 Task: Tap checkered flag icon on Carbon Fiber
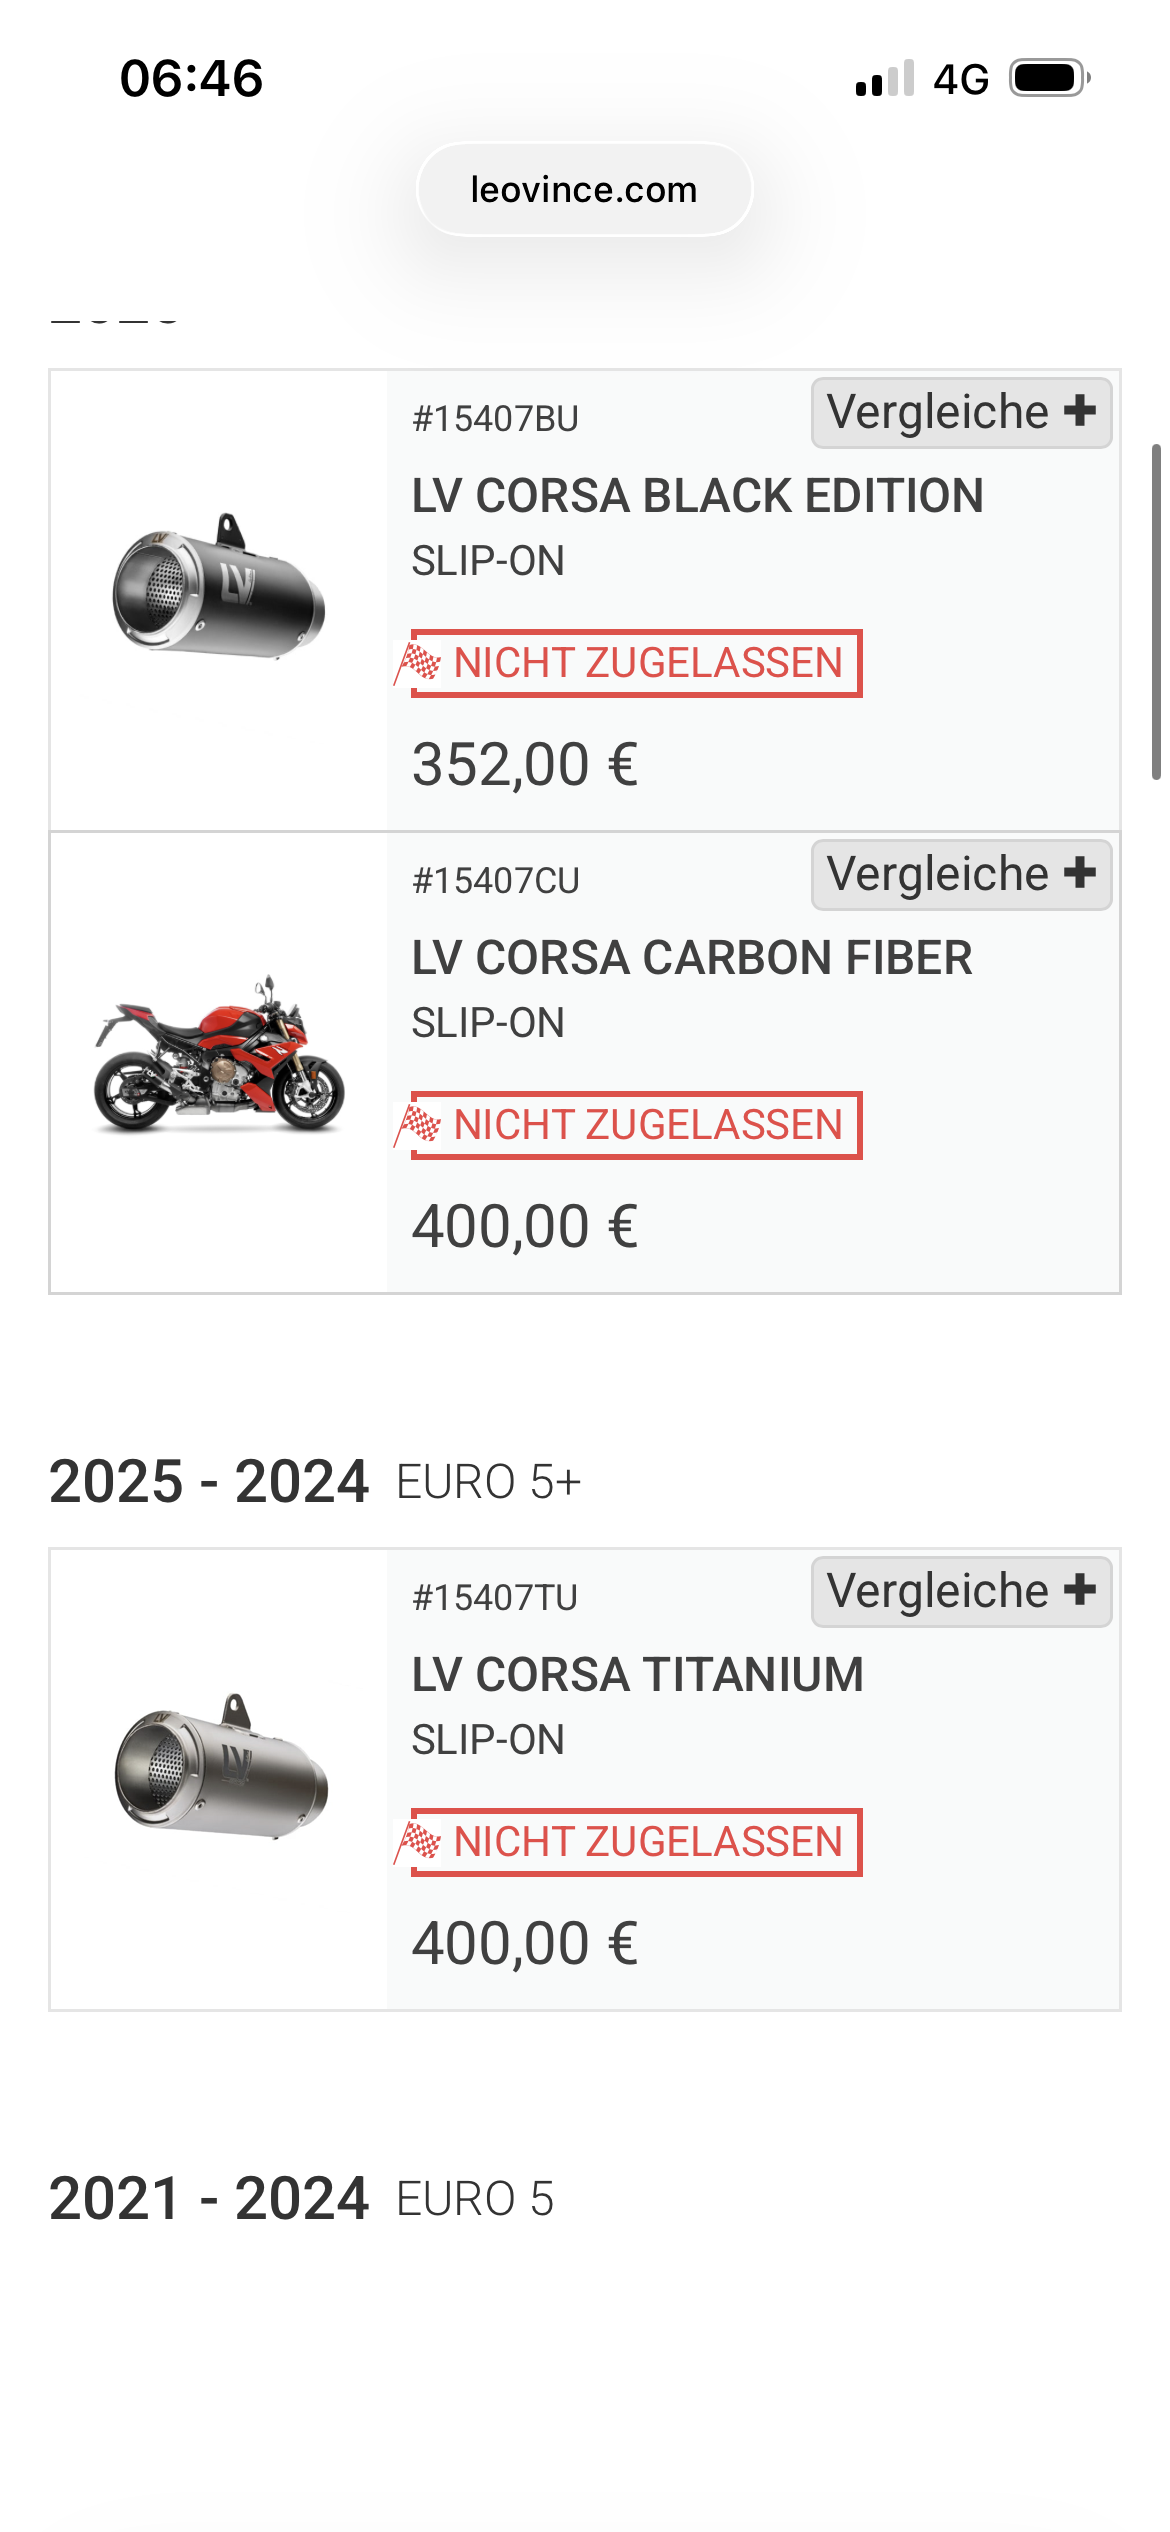tap(420, 1125)
